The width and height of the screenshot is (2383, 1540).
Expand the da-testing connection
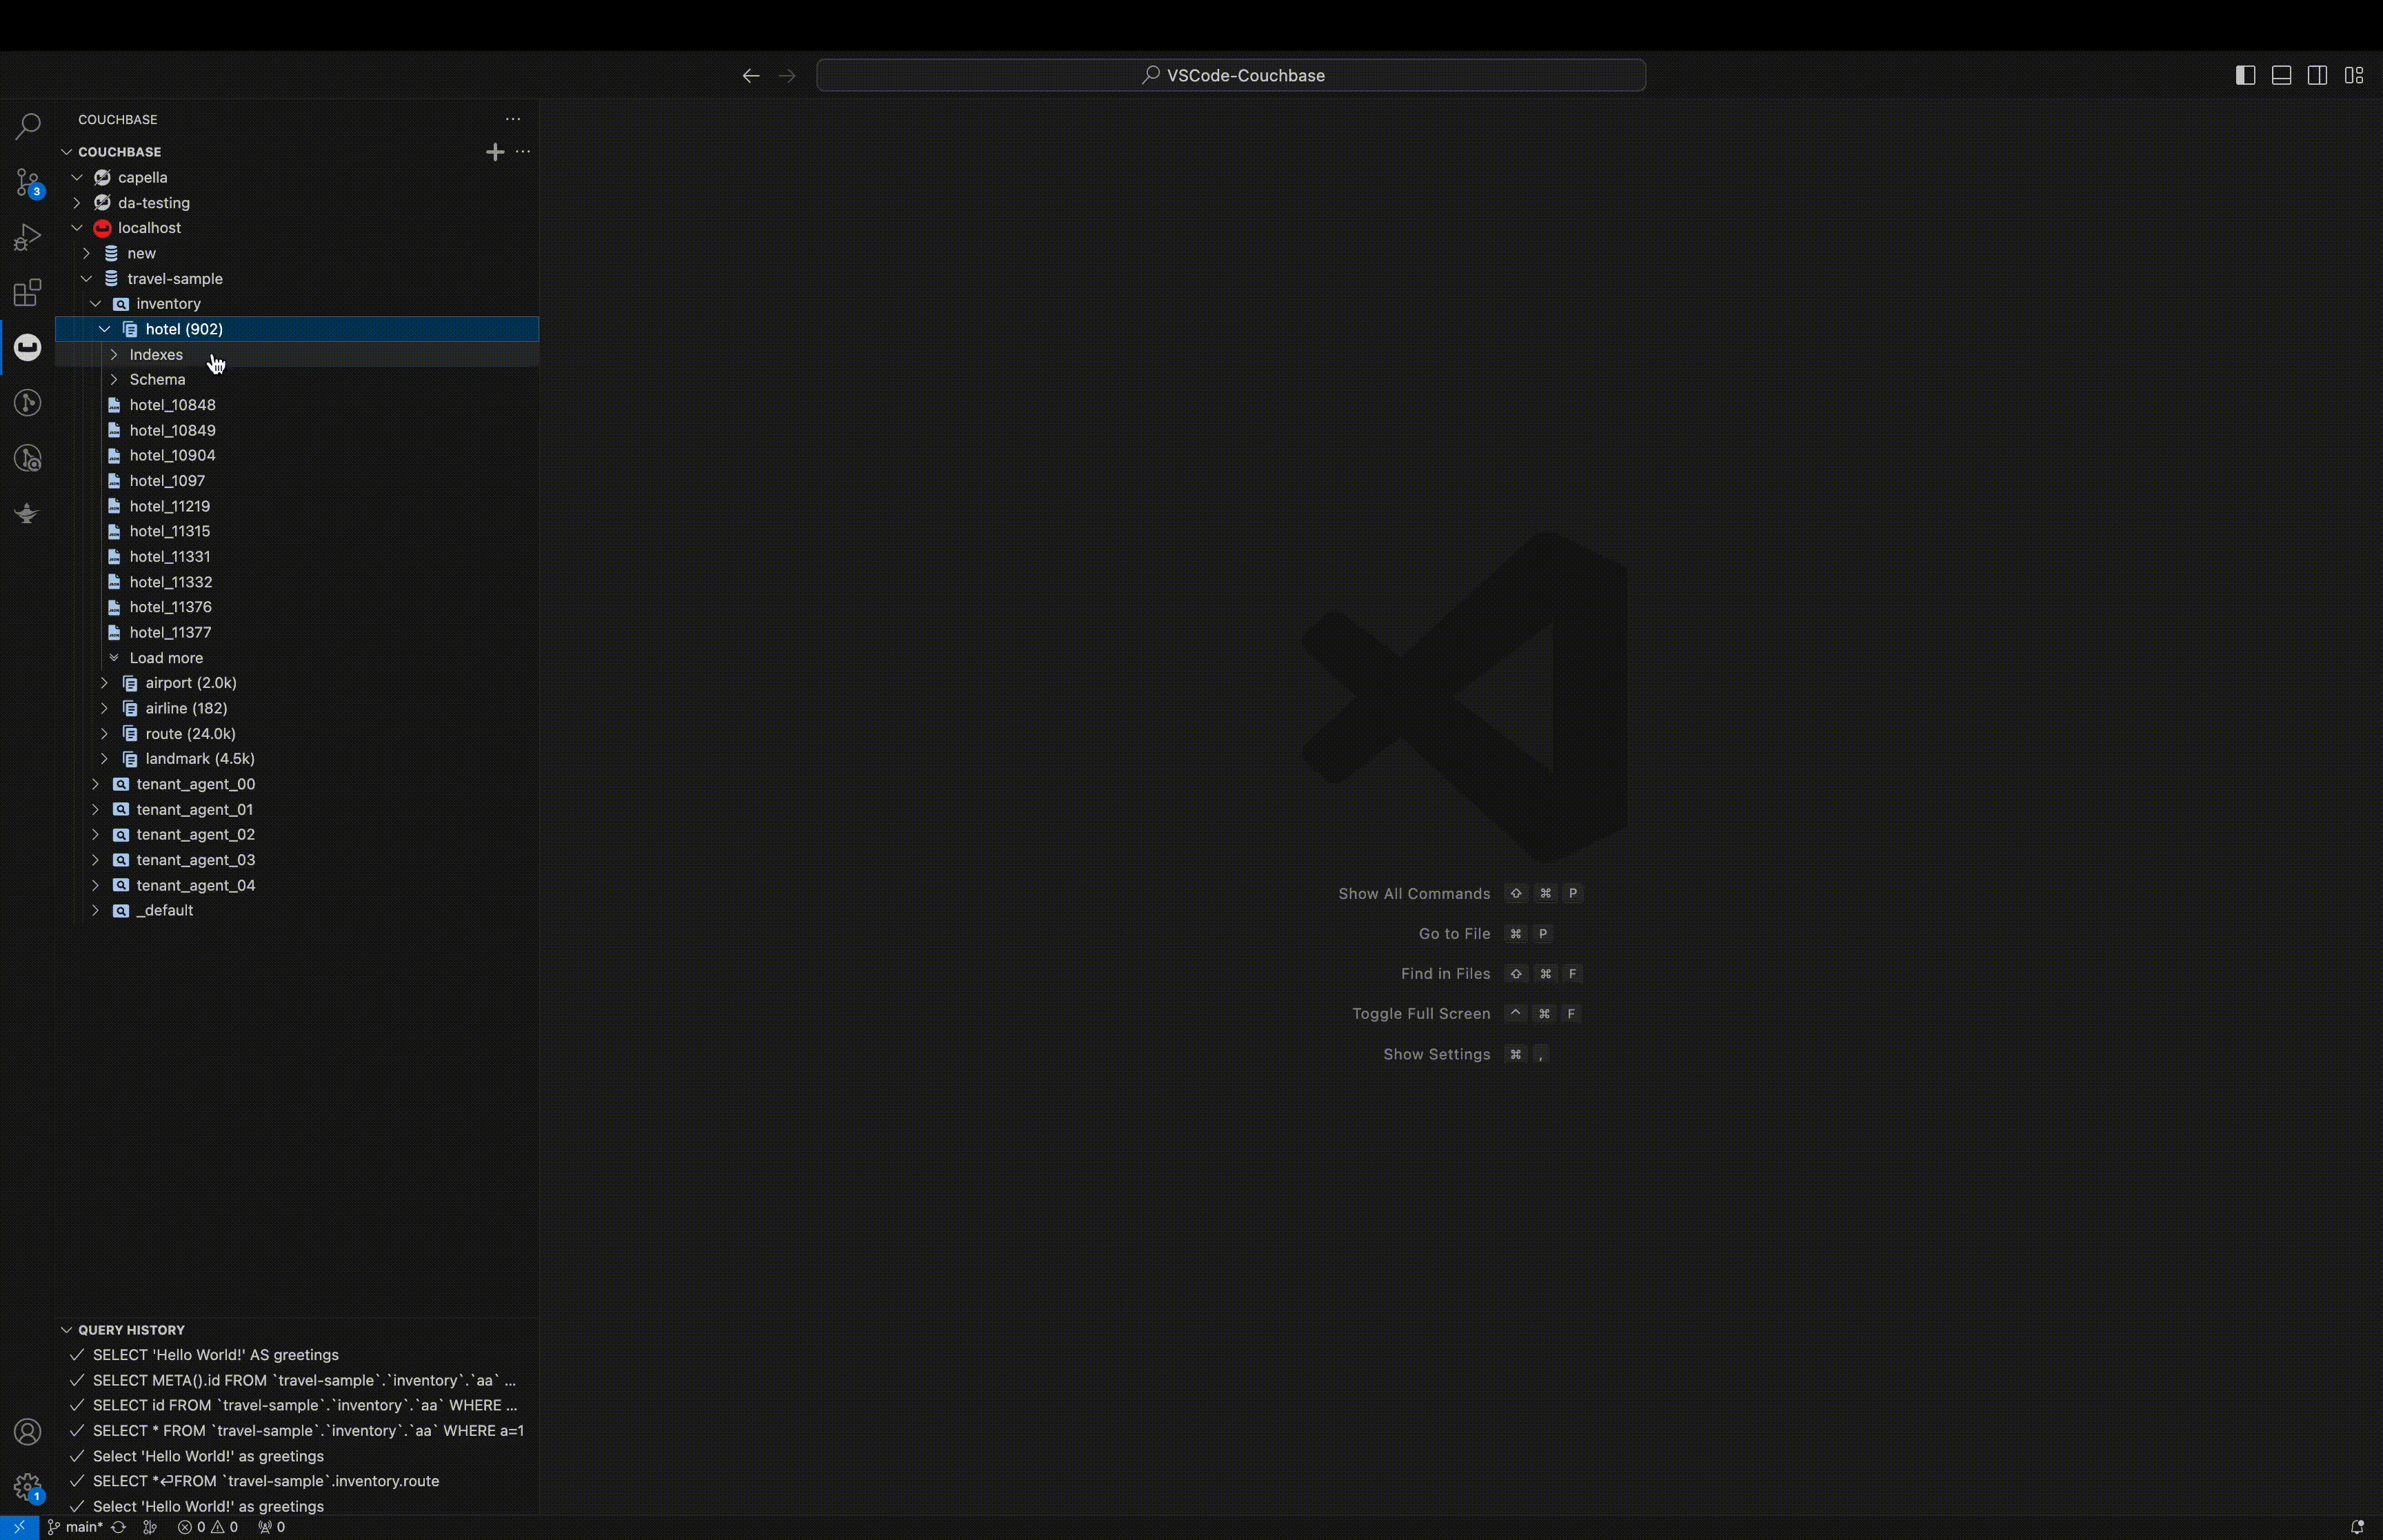[x=77, y=203]
